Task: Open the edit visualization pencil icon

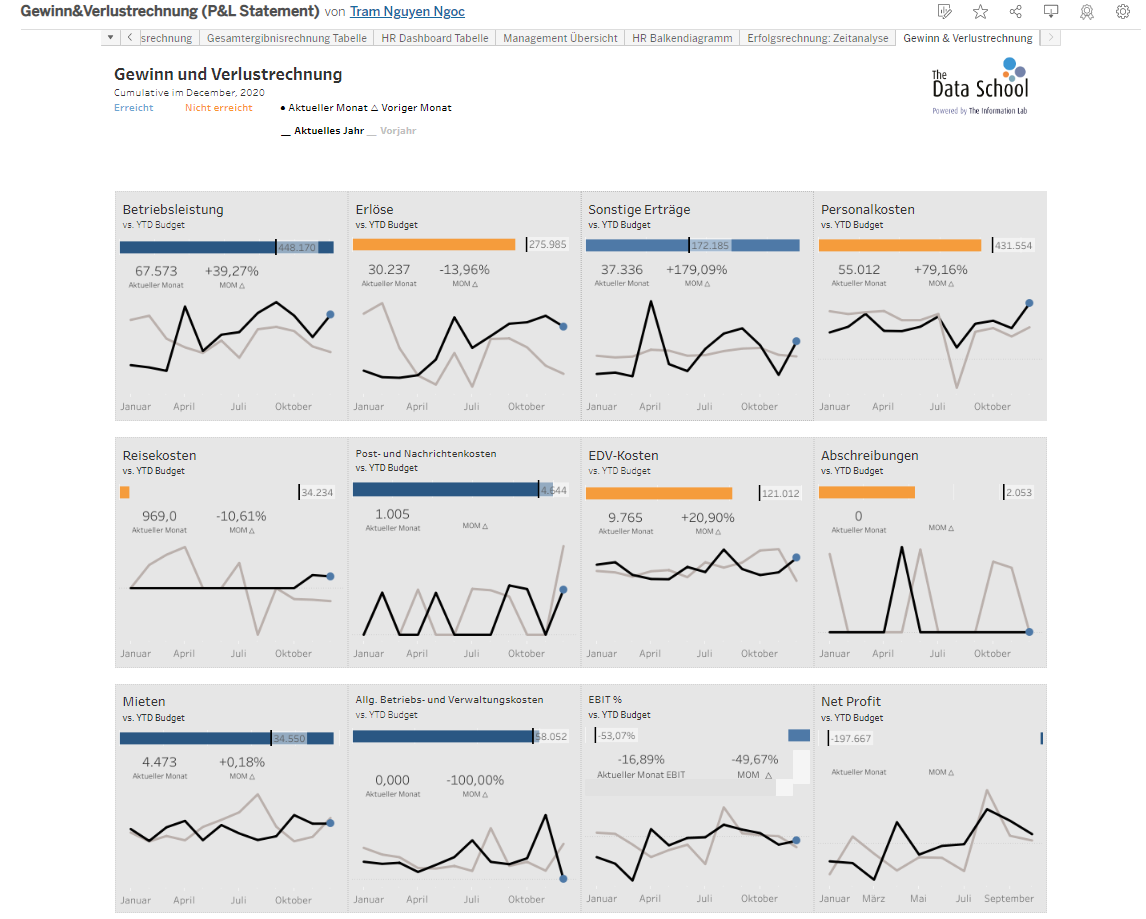Action: pyautogui.click(x=944, y=11)
